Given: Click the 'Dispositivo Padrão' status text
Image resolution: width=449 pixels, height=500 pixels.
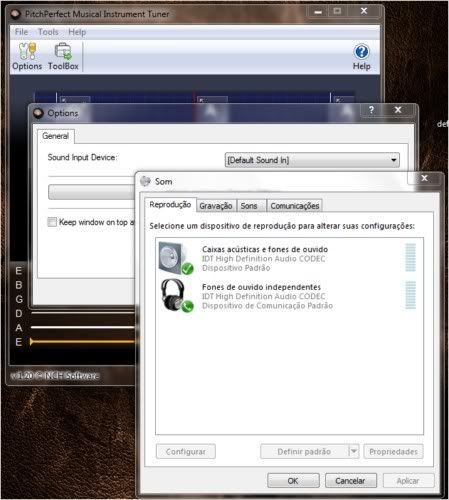Looking at the screenshot, I should tap(236, 268).
